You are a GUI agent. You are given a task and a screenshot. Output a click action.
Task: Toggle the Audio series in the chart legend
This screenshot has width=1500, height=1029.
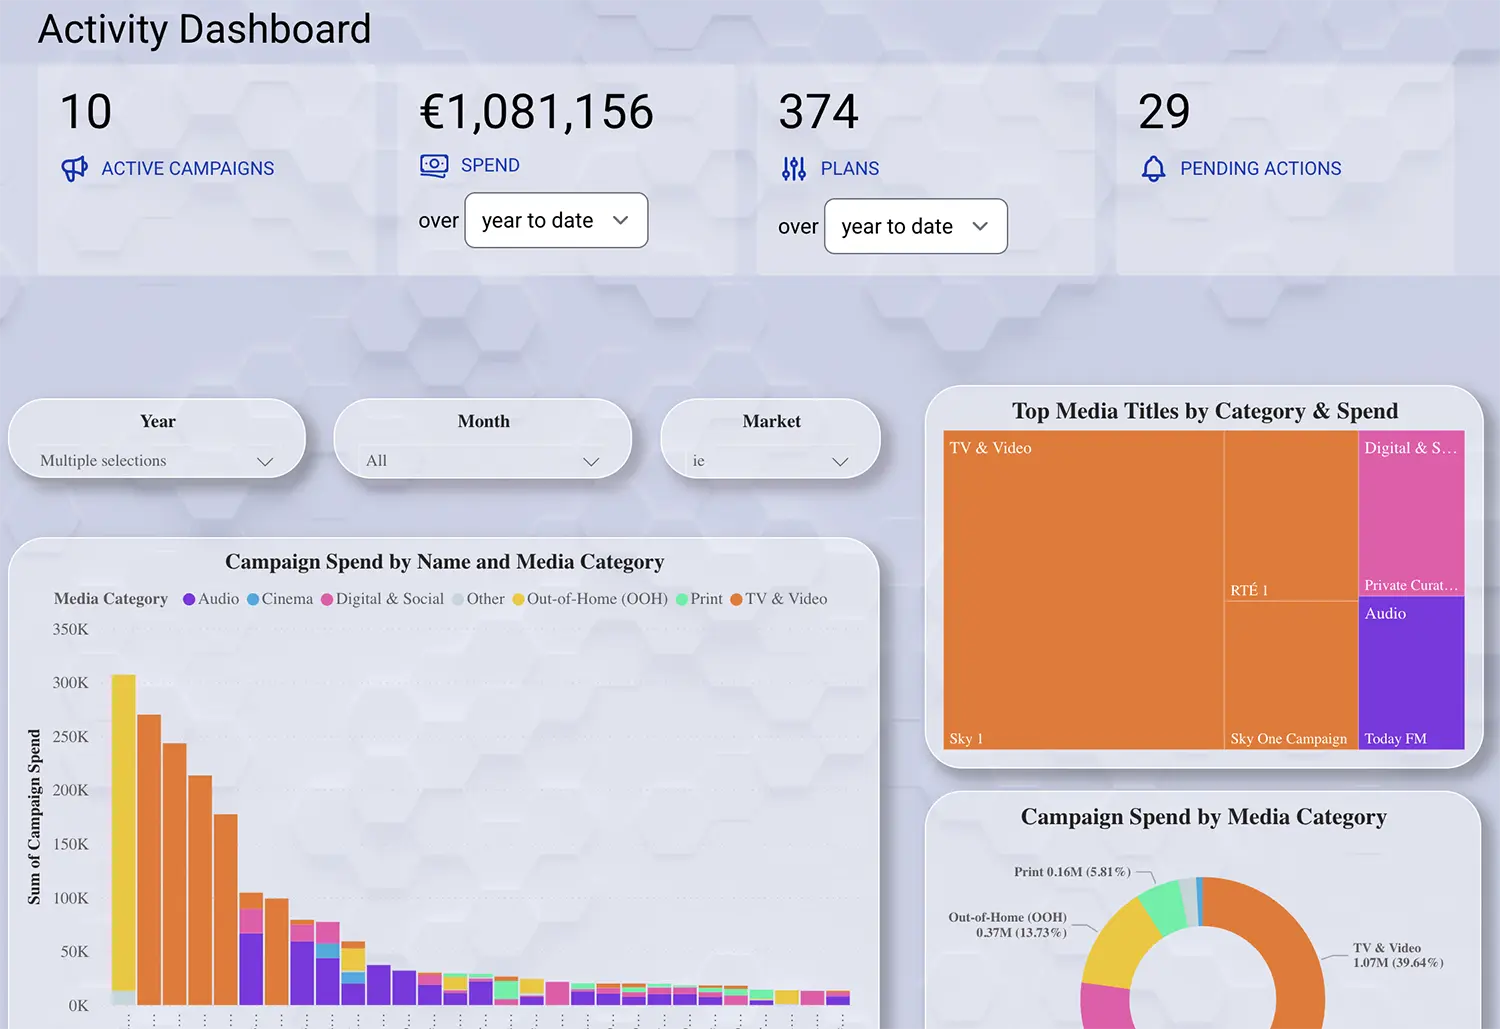point(210,598)
